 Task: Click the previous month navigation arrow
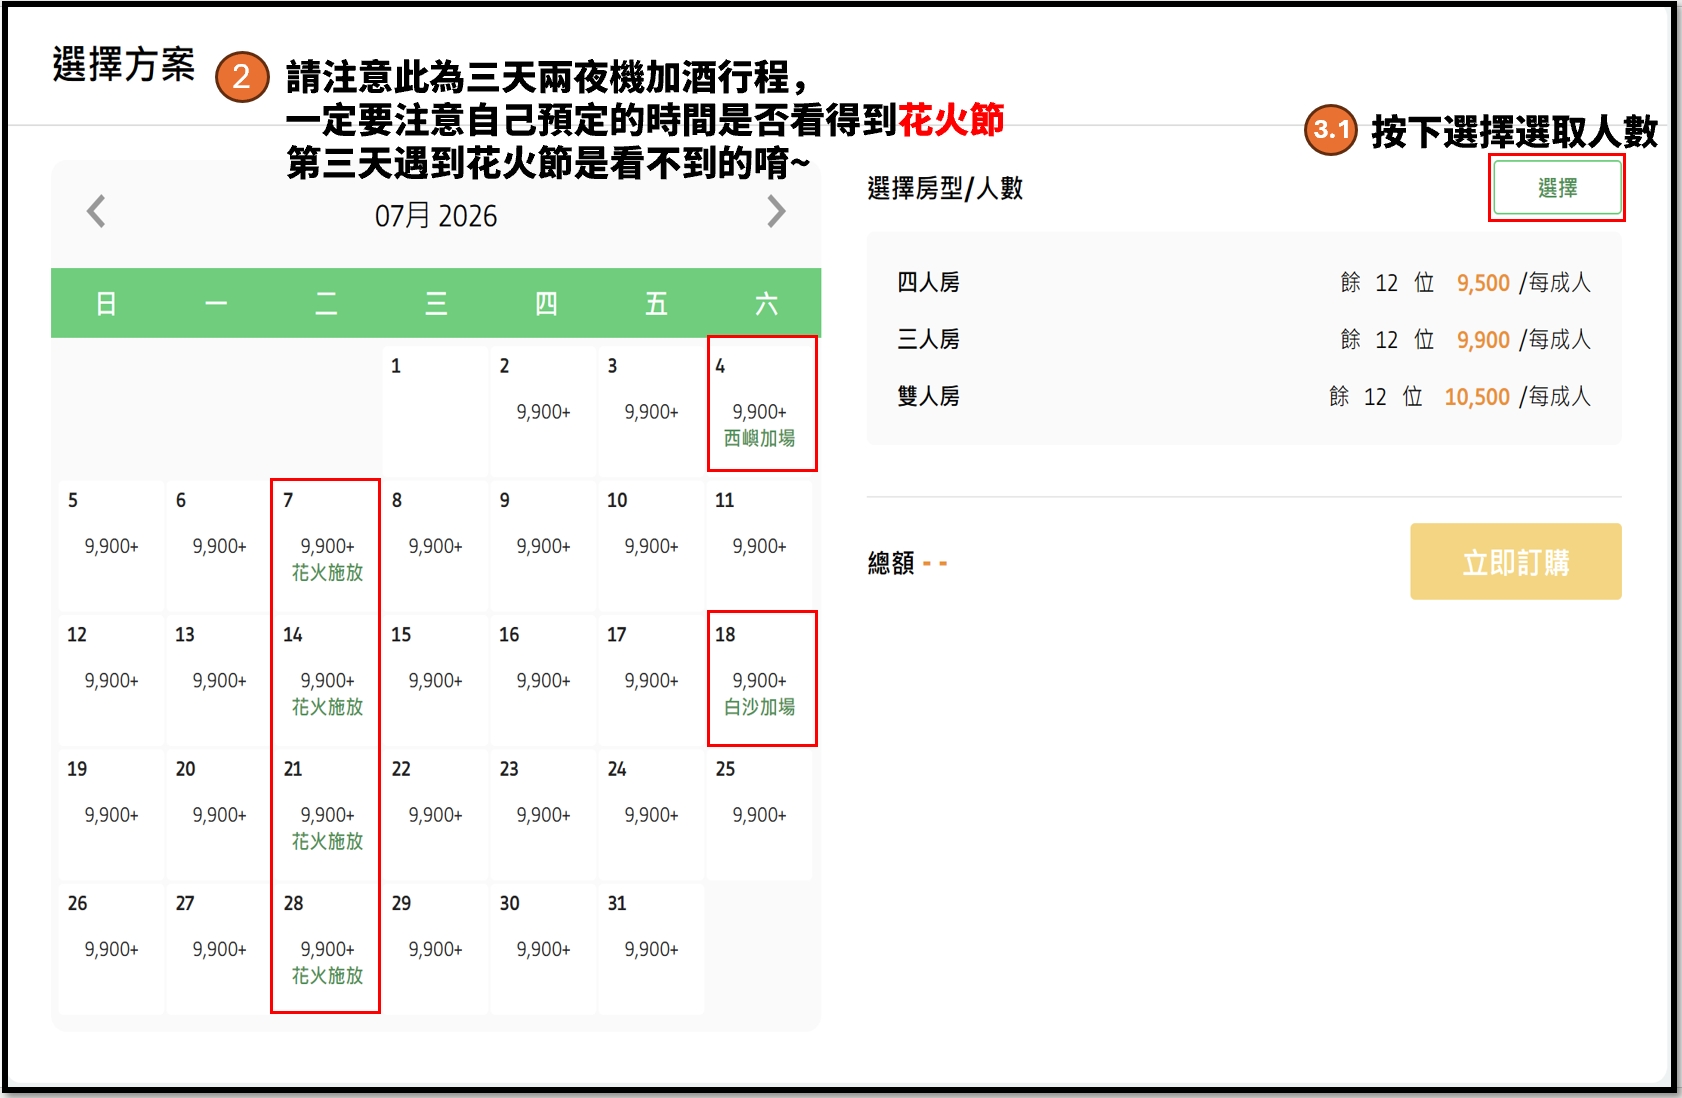click(96, 213)
